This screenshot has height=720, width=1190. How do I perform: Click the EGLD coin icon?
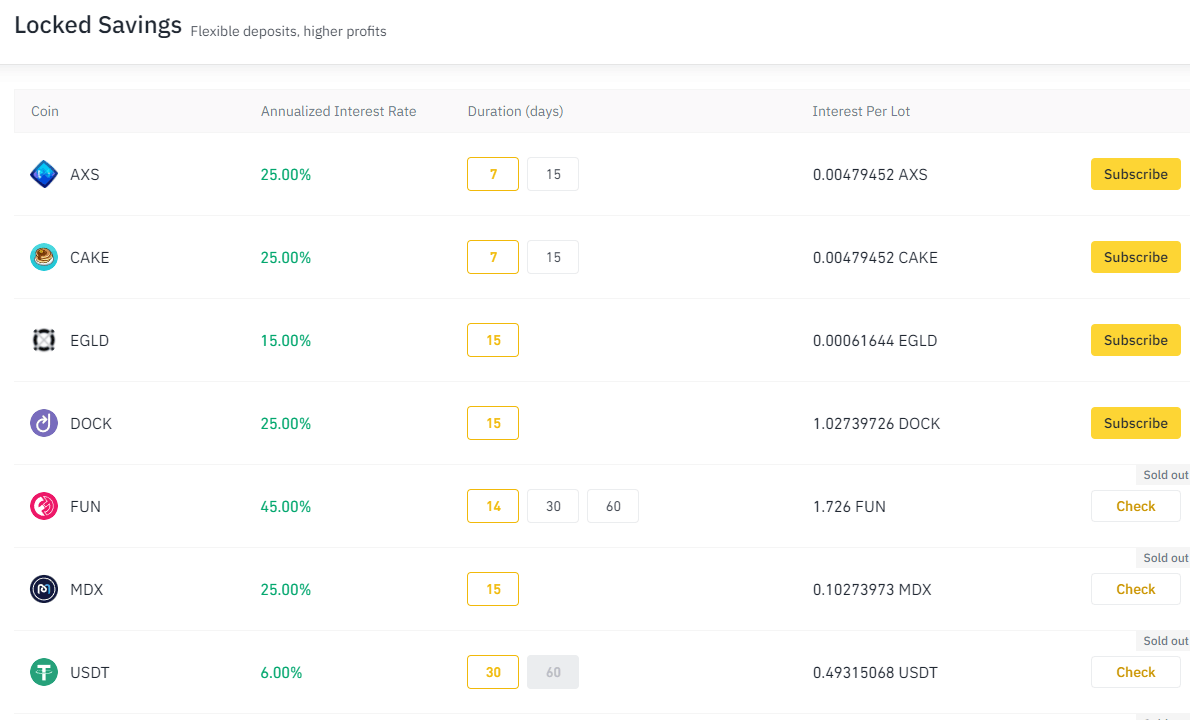point(44,340)
